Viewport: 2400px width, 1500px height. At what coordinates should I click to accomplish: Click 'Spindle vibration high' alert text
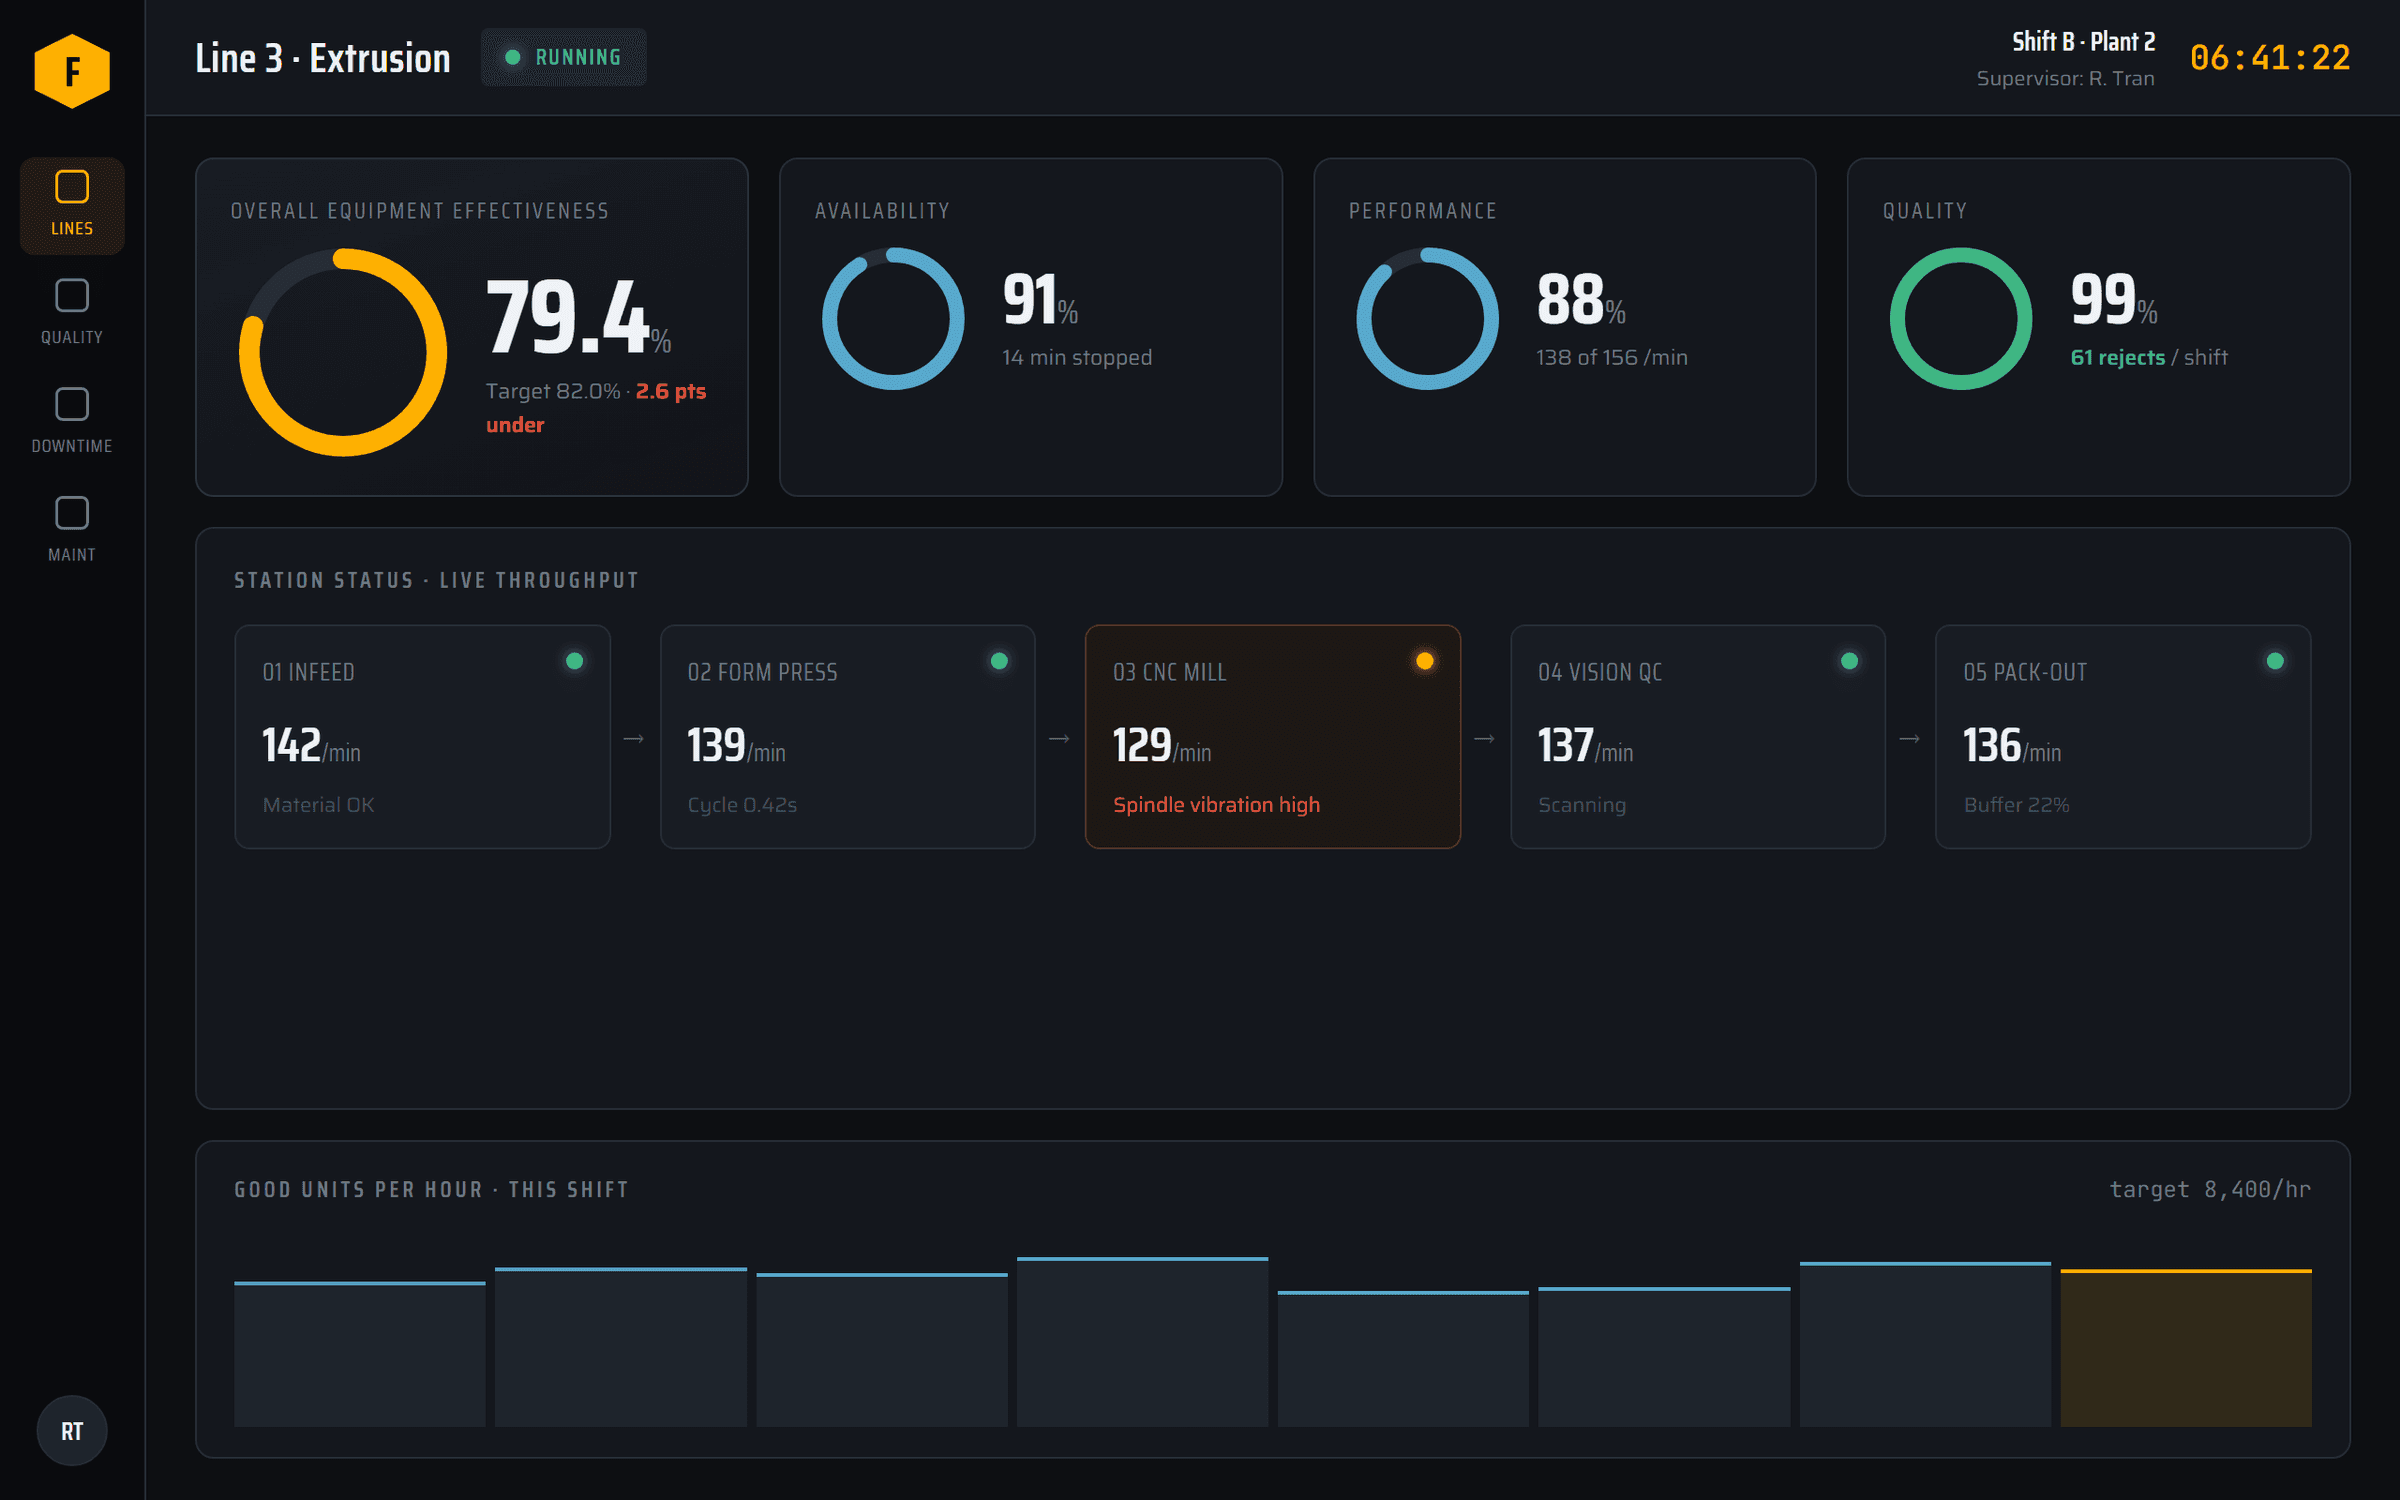click(1216, 805)
